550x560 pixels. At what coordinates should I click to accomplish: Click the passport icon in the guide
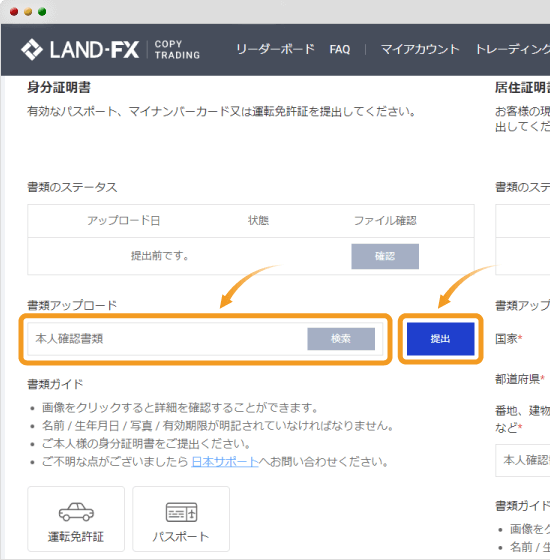pyautogui.click(x=181, y=512)
